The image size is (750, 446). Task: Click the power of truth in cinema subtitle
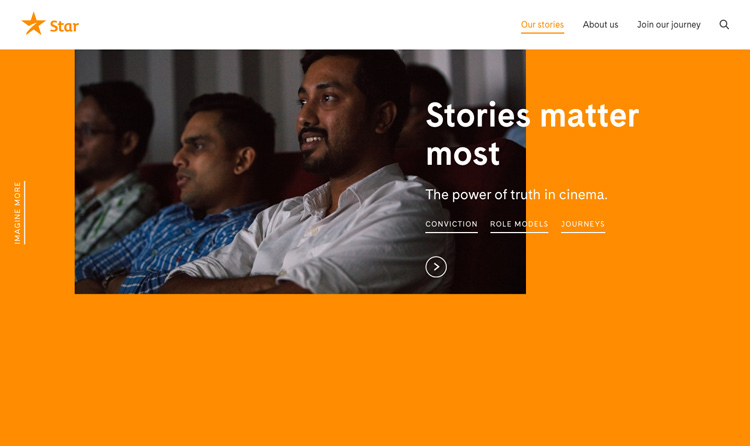tap(516, 194)
